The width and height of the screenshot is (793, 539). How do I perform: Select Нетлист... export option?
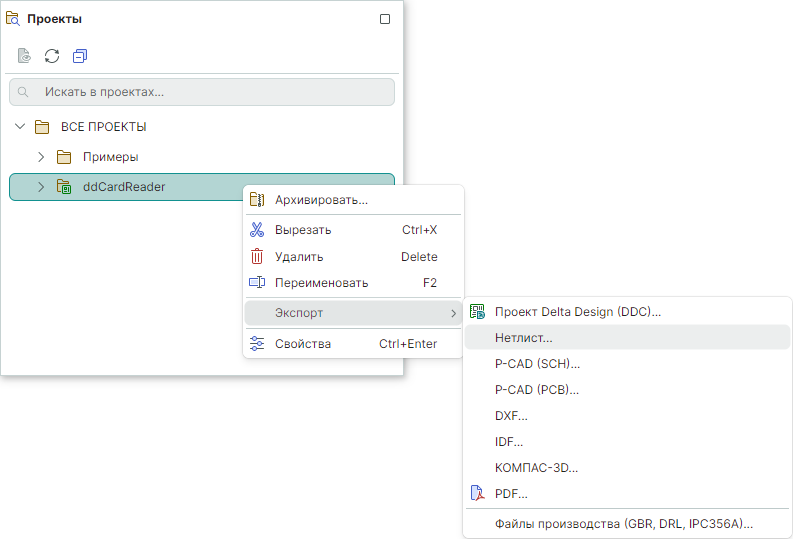524,338
